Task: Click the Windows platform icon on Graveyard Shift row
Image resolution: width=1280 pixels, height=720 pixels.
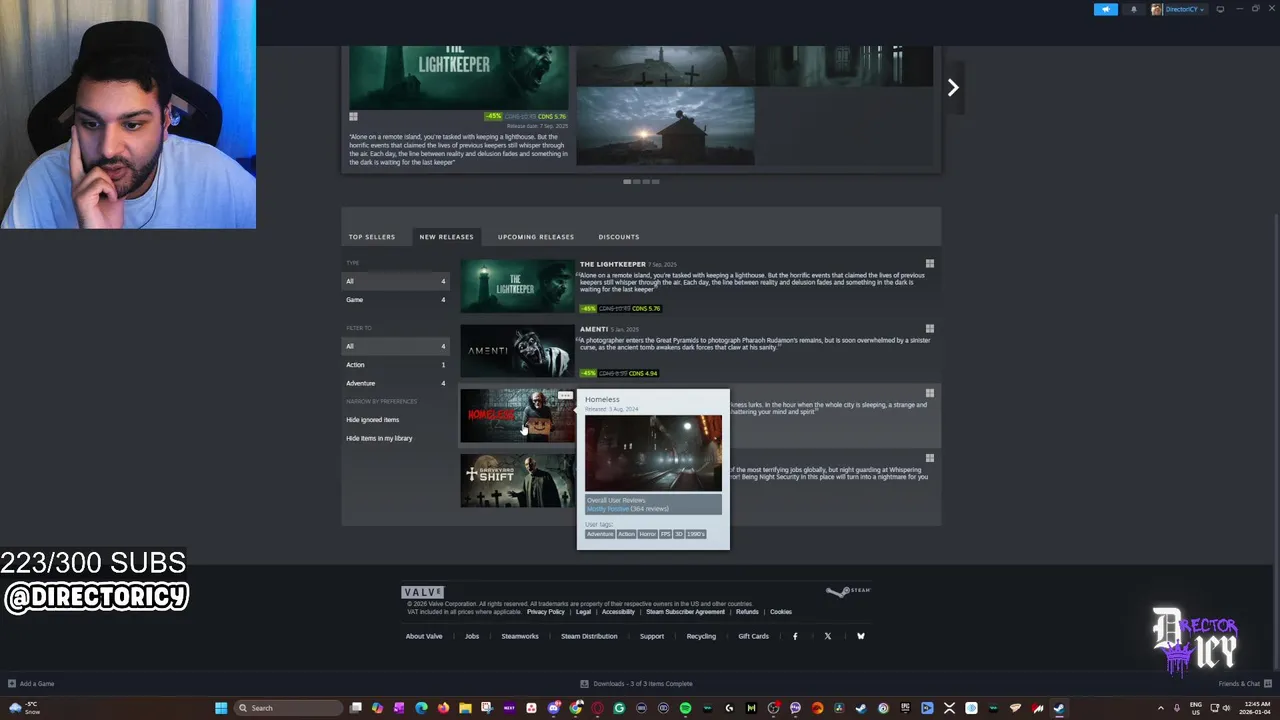Action: (x=930, y=458)
